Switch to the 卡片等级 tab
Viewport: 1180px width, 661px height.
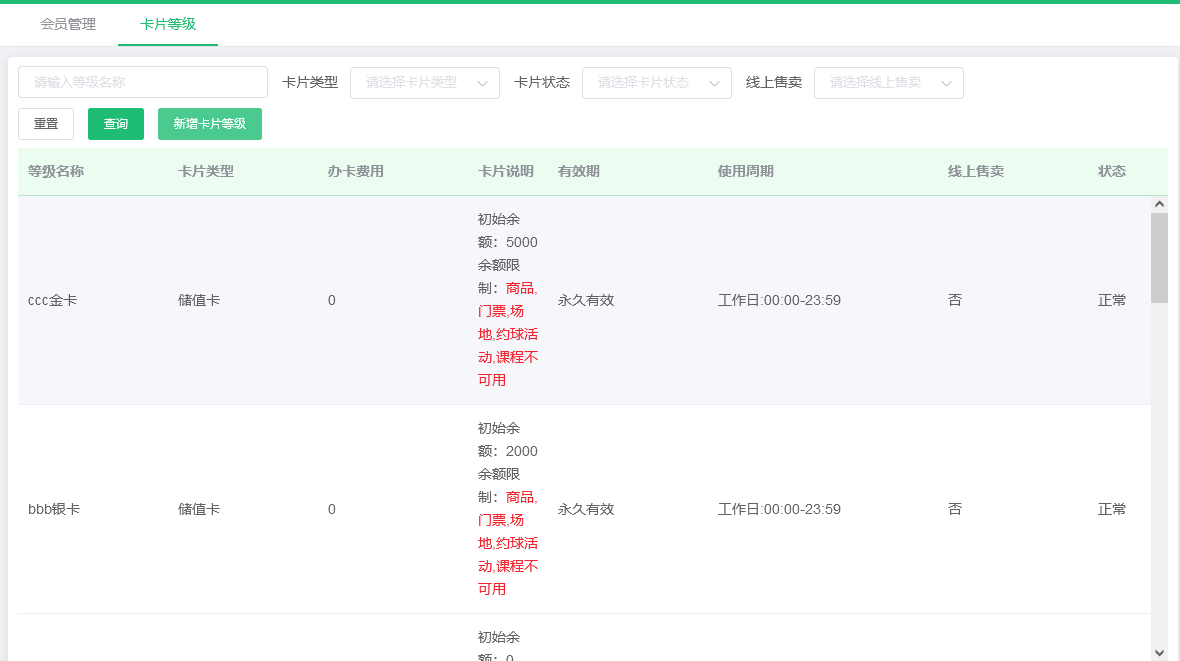coord(167,24)
